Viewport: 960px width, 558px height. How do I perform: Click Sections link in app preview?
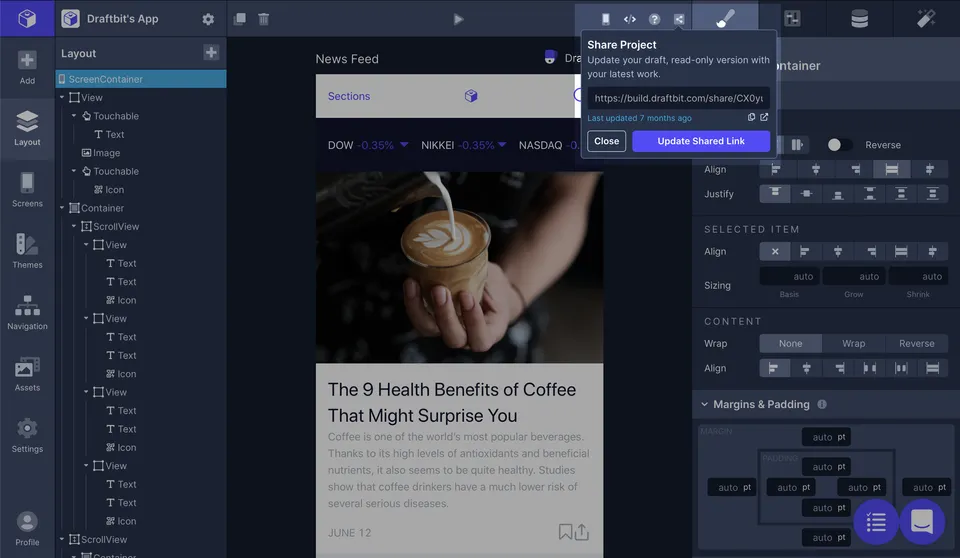[348, 96]
